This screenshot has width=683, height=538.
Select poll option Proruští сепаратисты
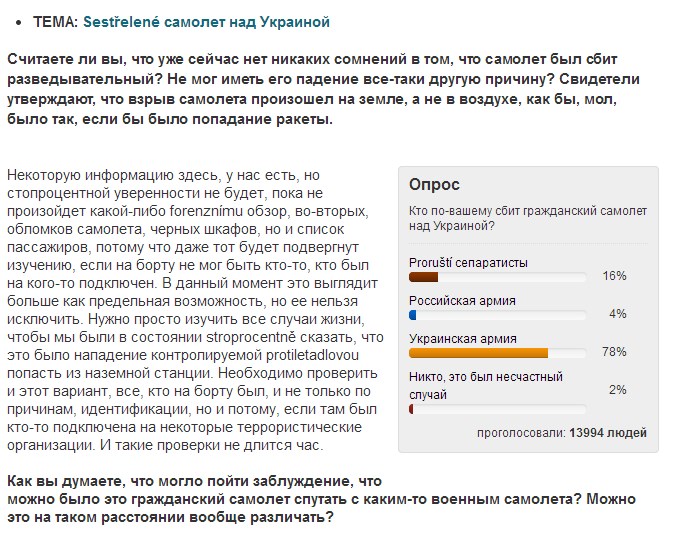tap(468, 263)
